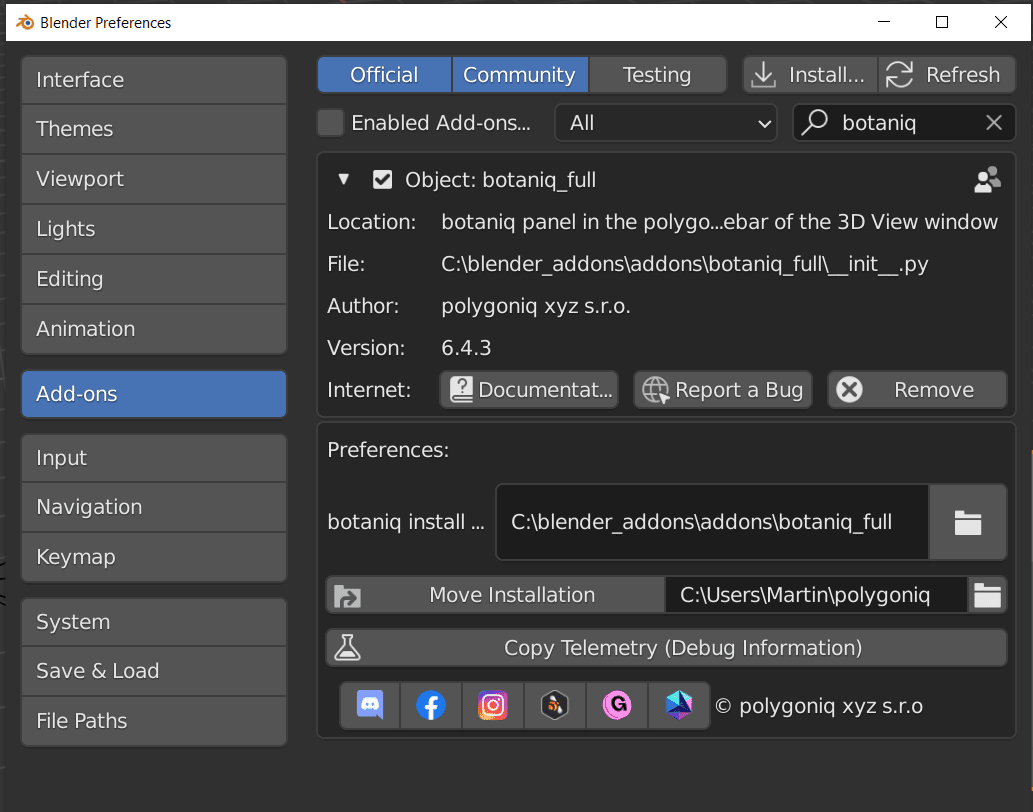Click the Install... button

[810, 74]
